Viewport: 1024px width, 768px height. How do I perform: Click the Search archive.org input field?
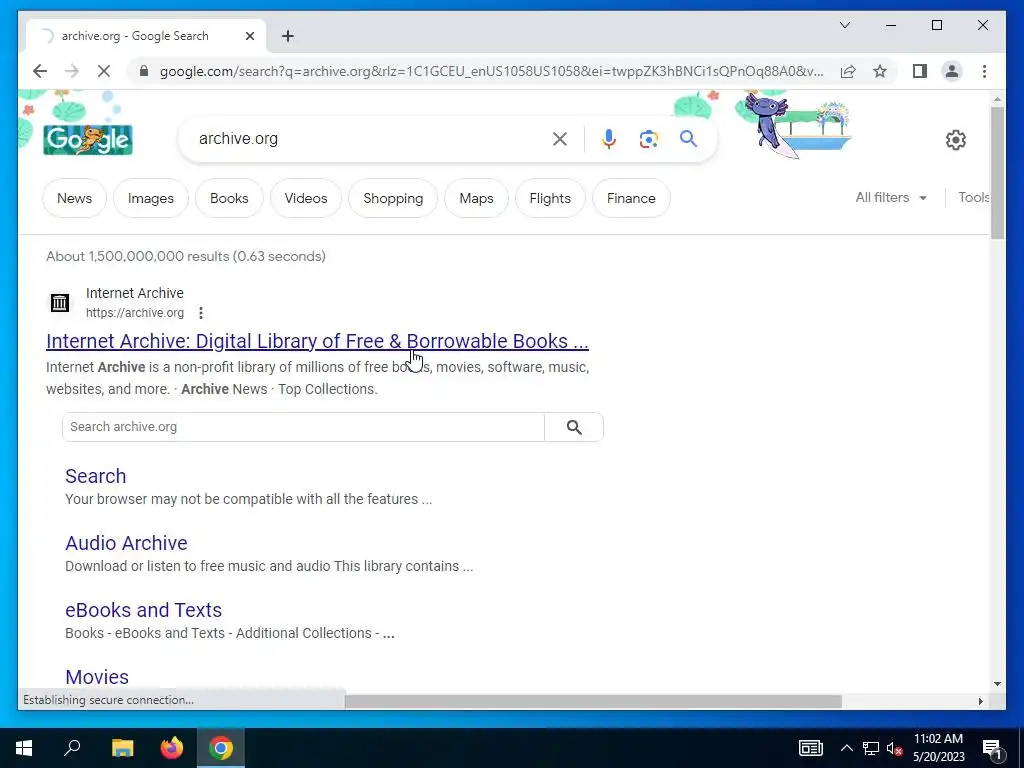click(x=303, y=427)
